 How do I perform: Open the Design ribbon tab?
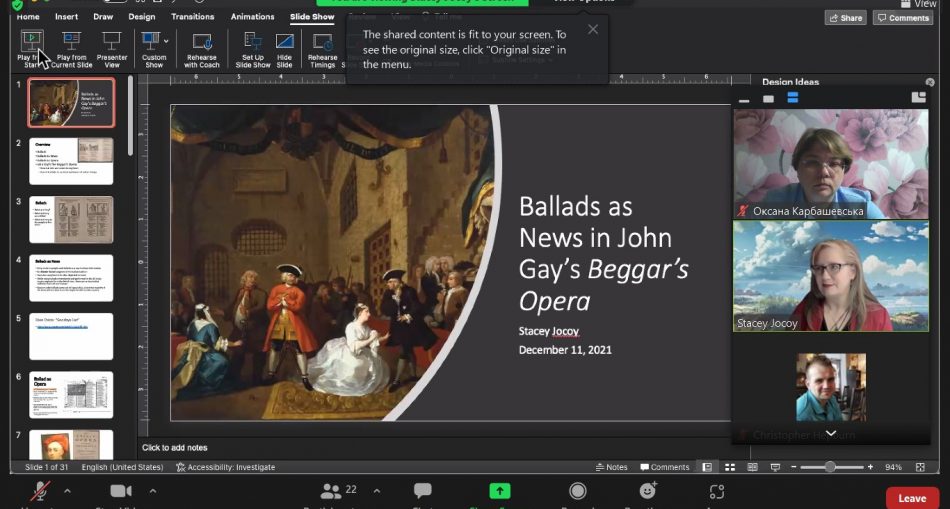click(x=142, y=17)
